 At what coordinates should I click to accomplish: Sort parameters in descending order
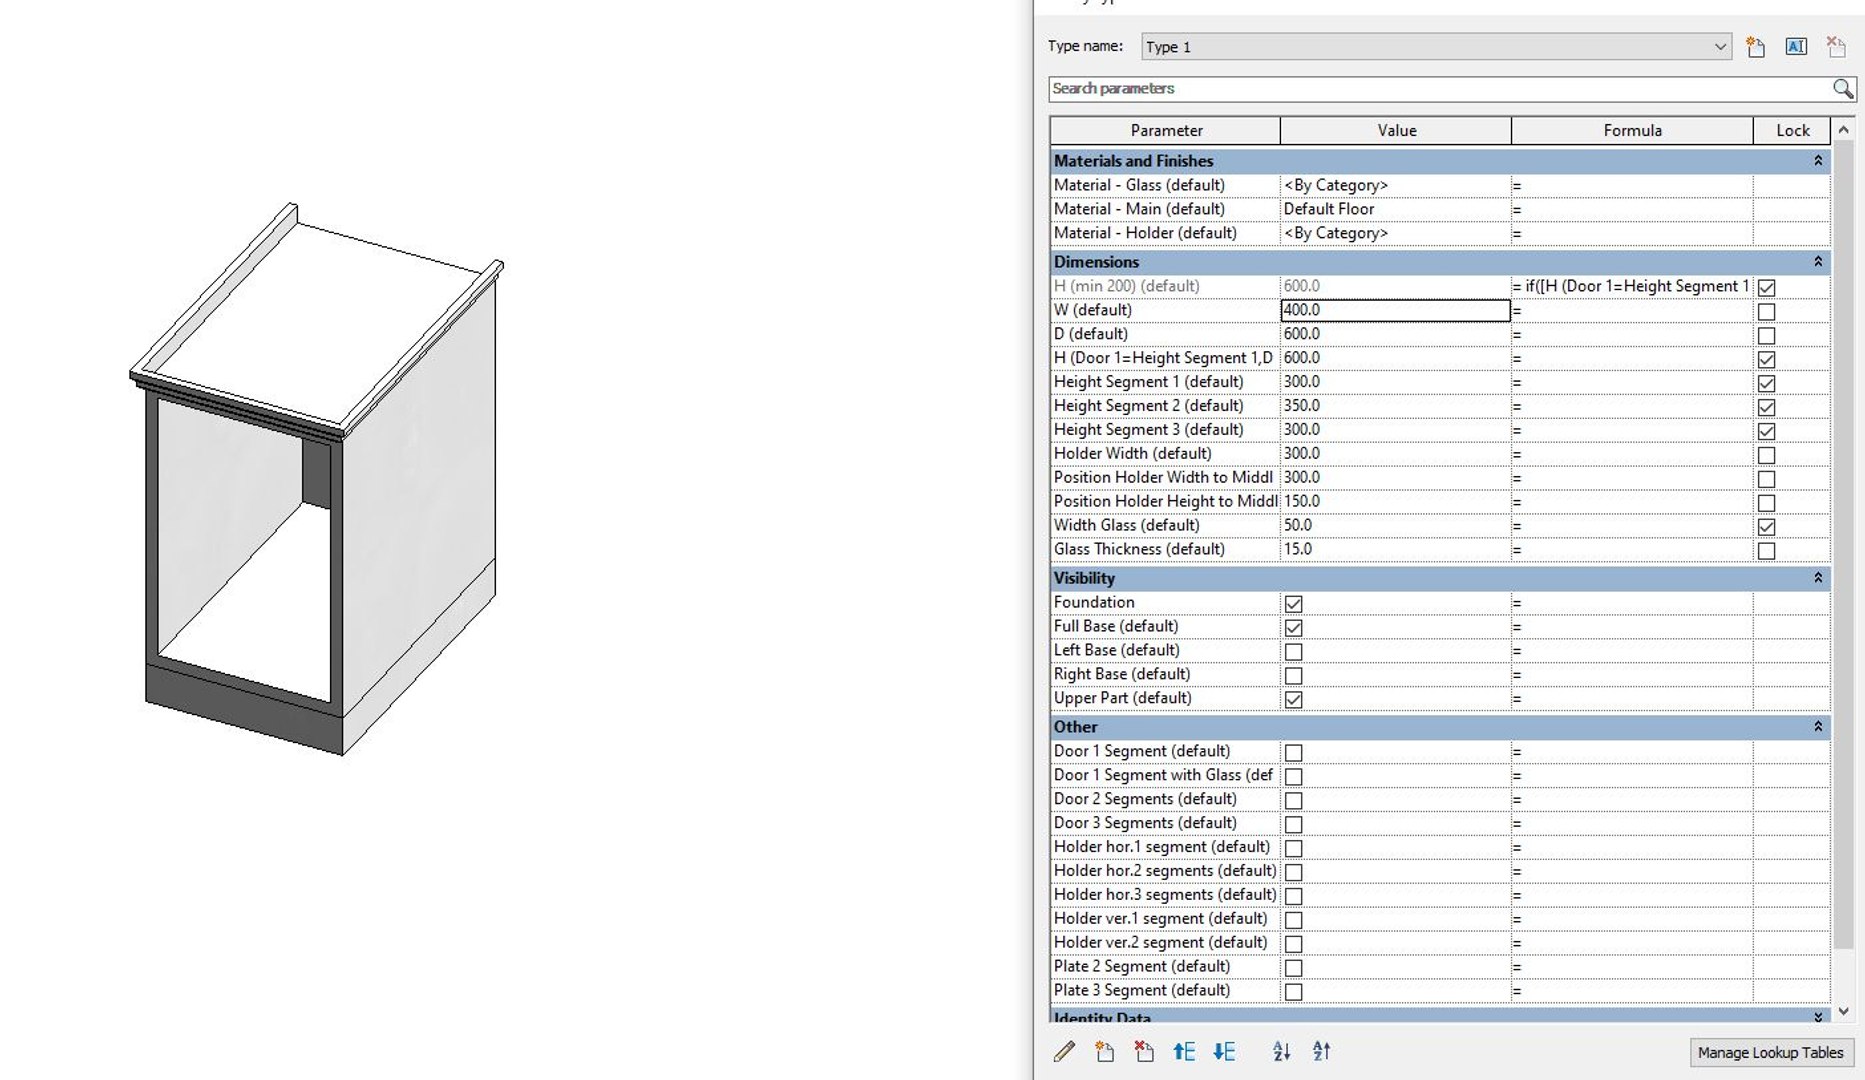[1321, 1051]
